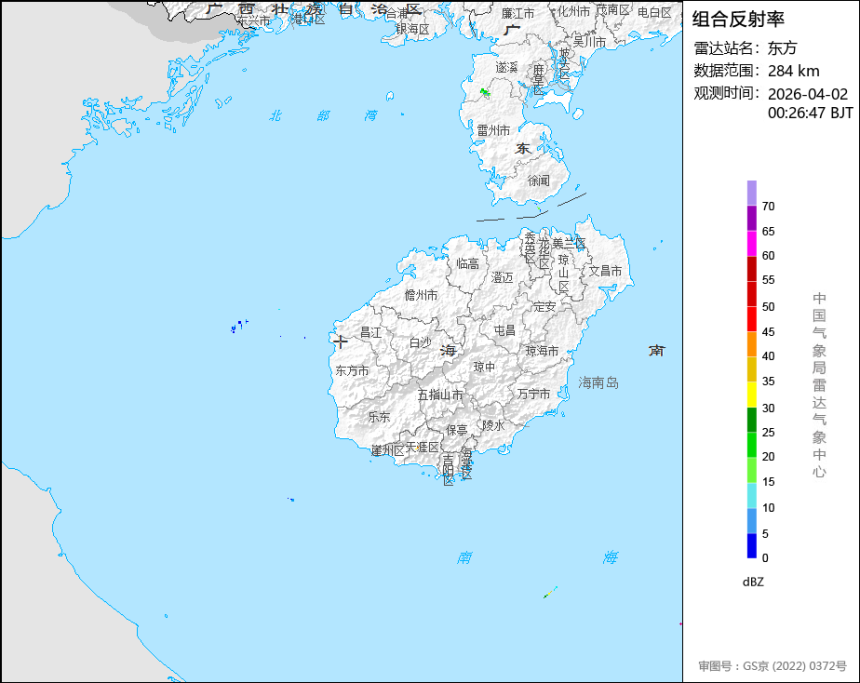Click the 乐东 map label

tap(379, 417)
